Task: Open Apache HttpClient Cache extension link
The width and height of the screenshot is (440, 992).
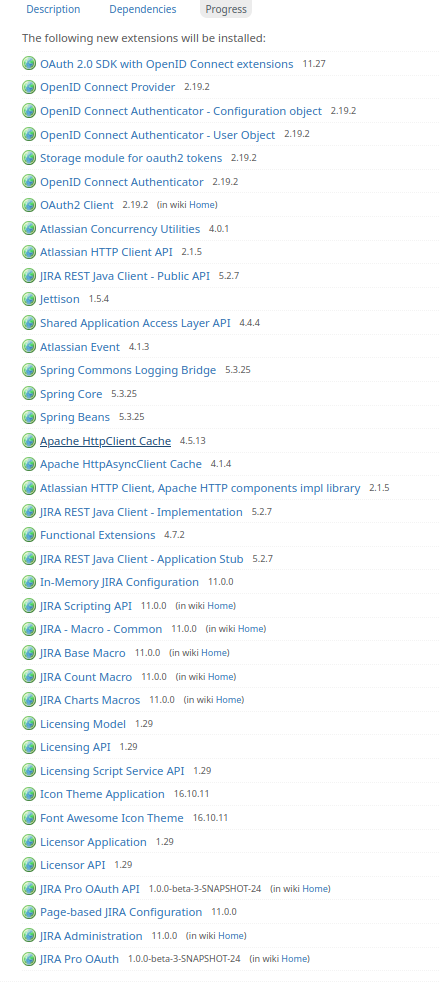Action: click(105, 441)
